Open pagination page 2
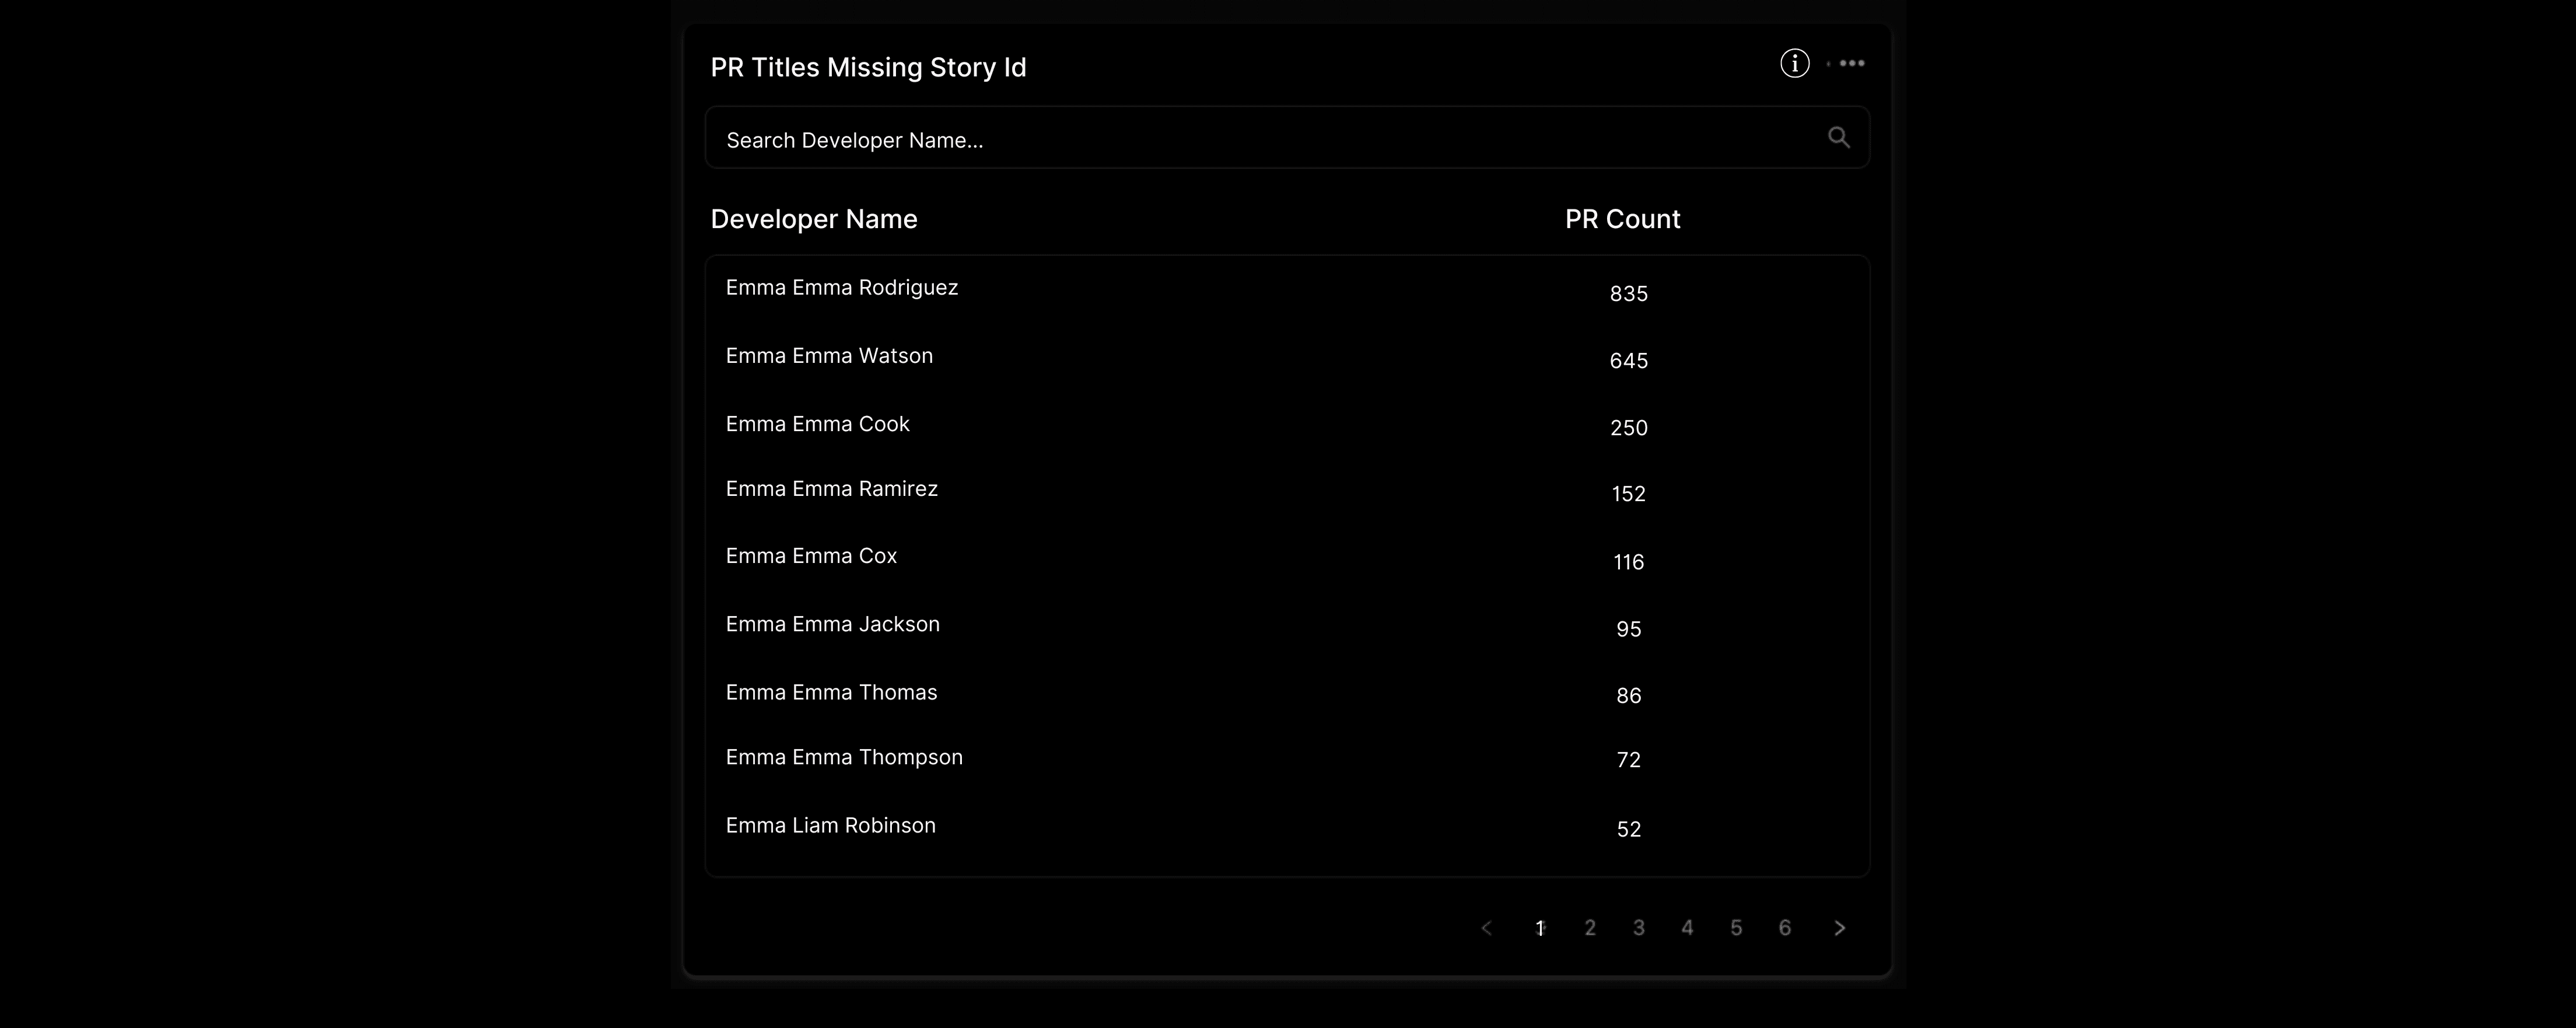The image size is (2576, 1028). [x=1589, y=927]
